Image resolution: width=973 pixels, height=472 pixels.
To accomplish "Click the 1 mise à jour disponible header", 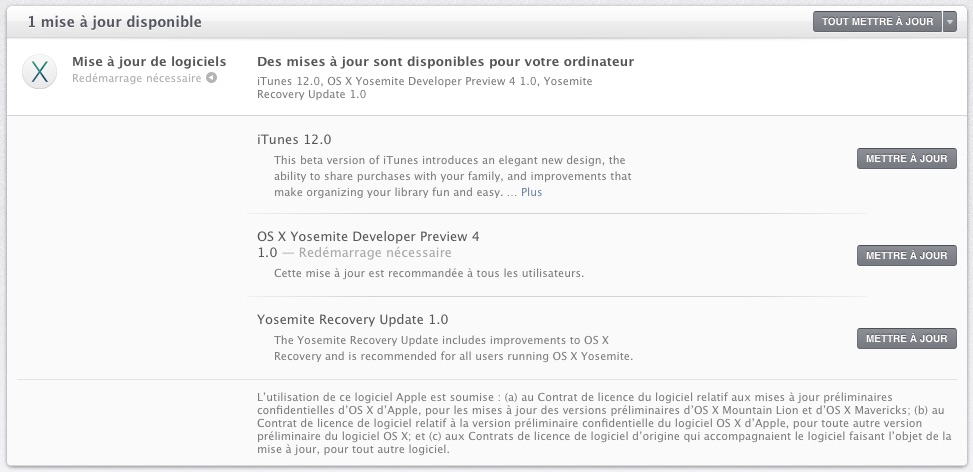I will click(114, 21).
